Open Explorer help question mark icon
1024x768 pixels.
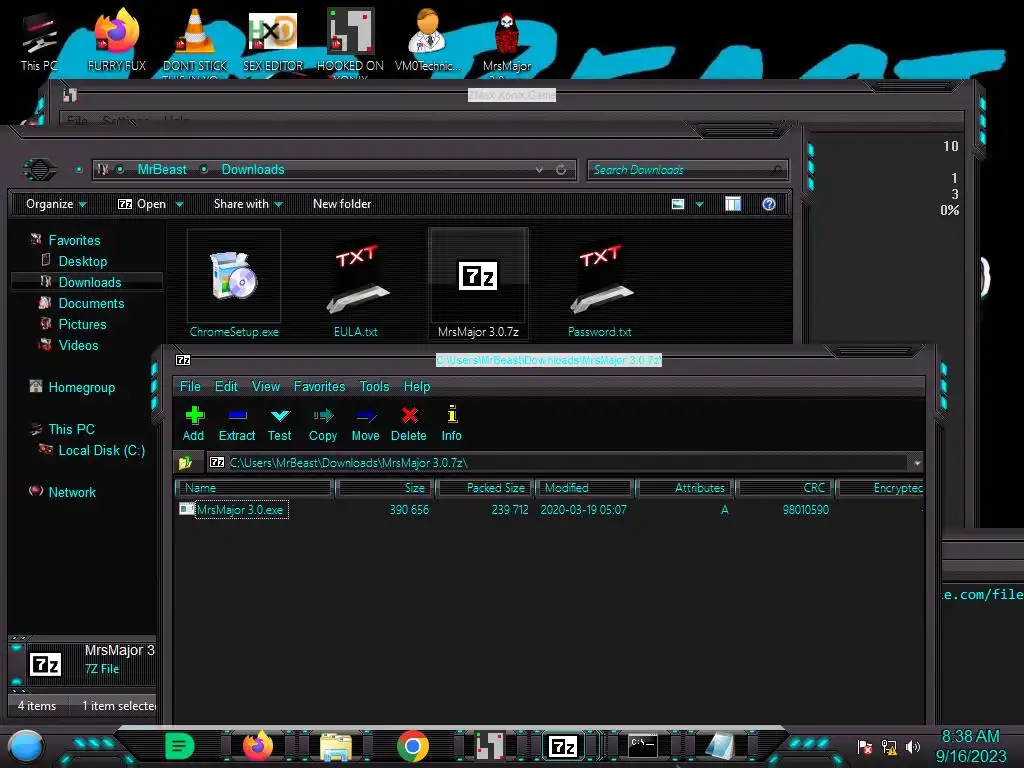pos(769,204)
